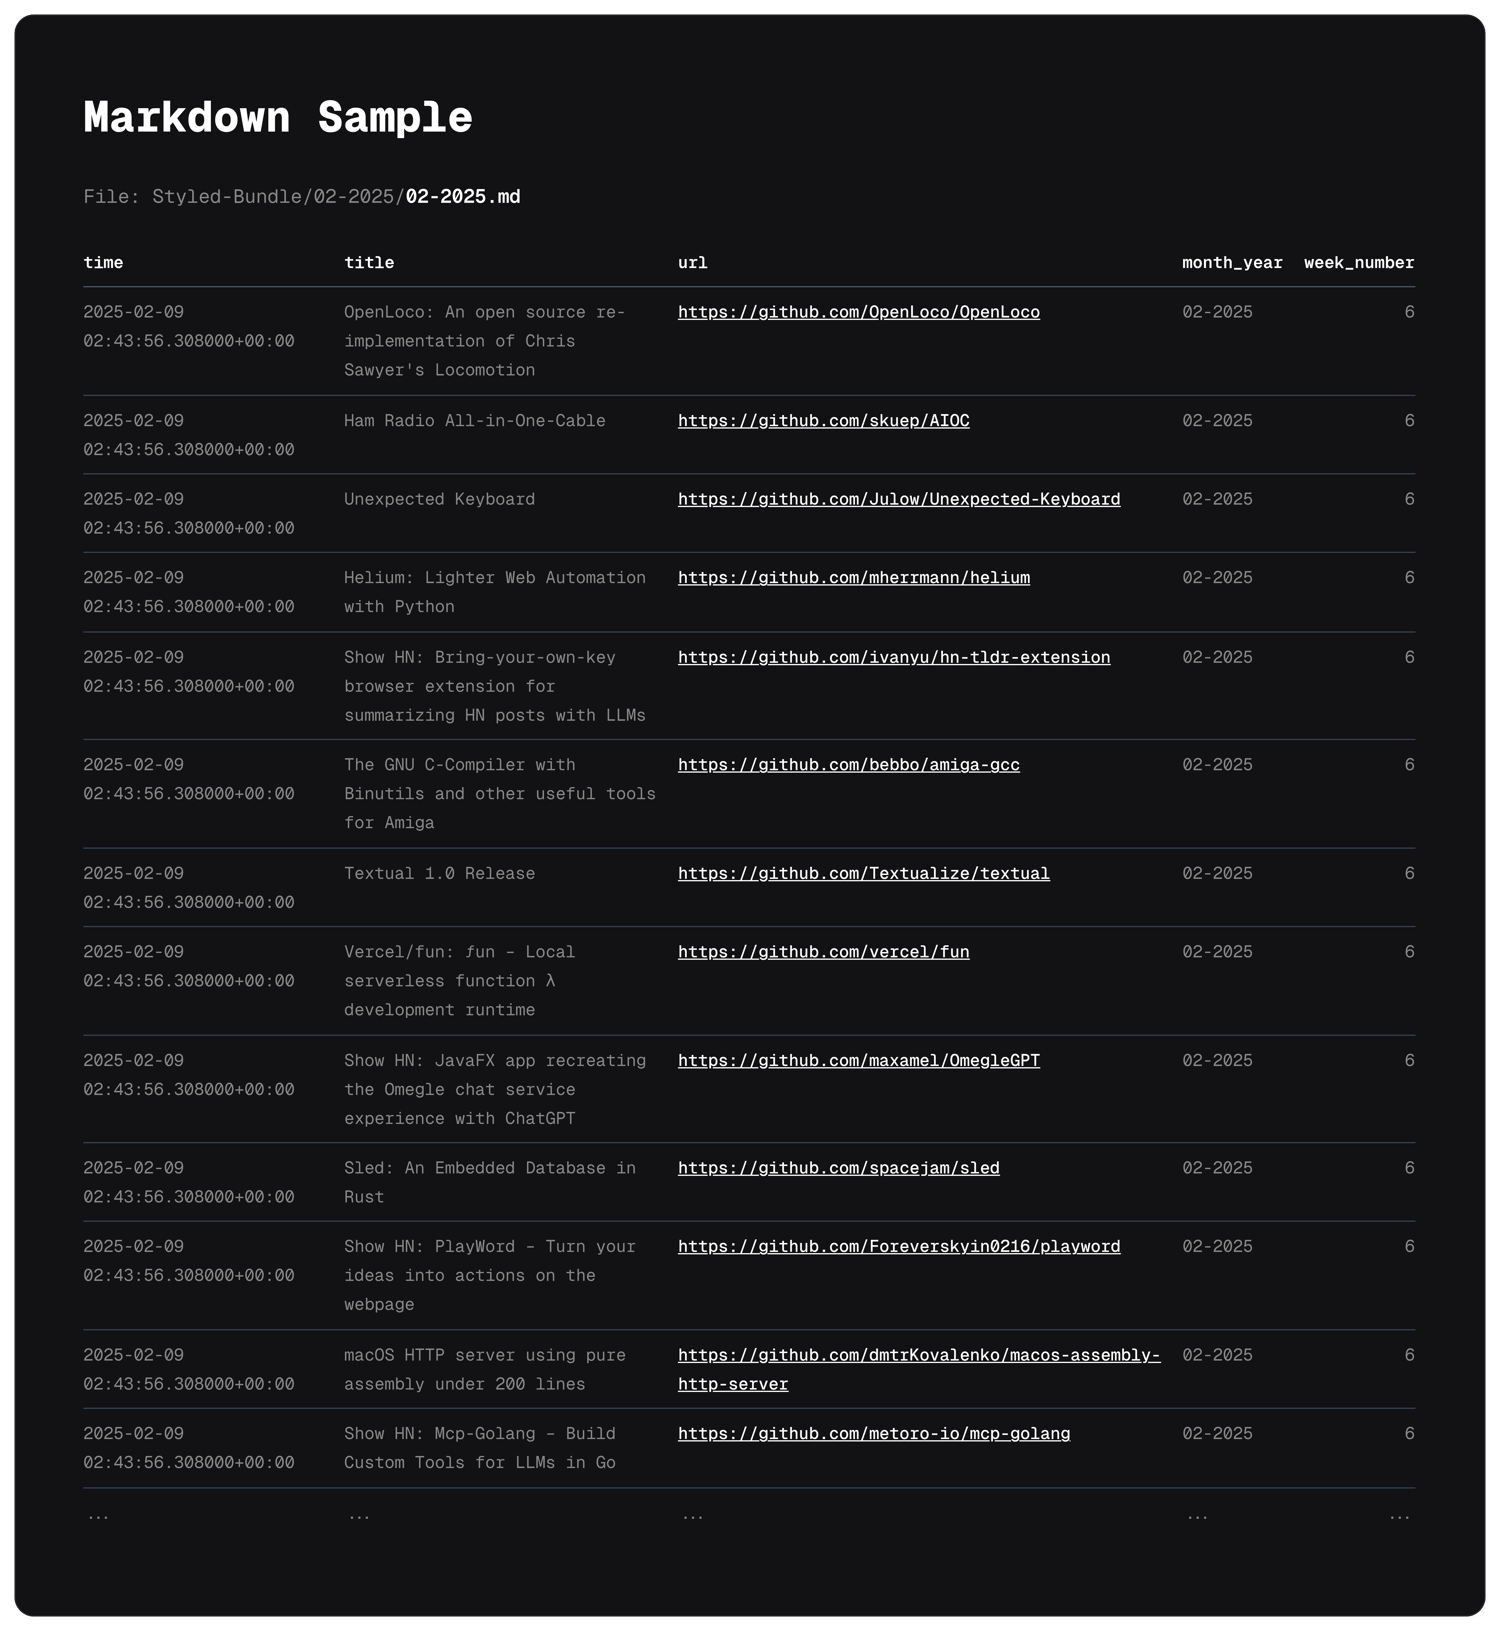Select the "url" column header
Image resolution: width=1500 pixels, height=1631 pixels.
pos(692,263)
